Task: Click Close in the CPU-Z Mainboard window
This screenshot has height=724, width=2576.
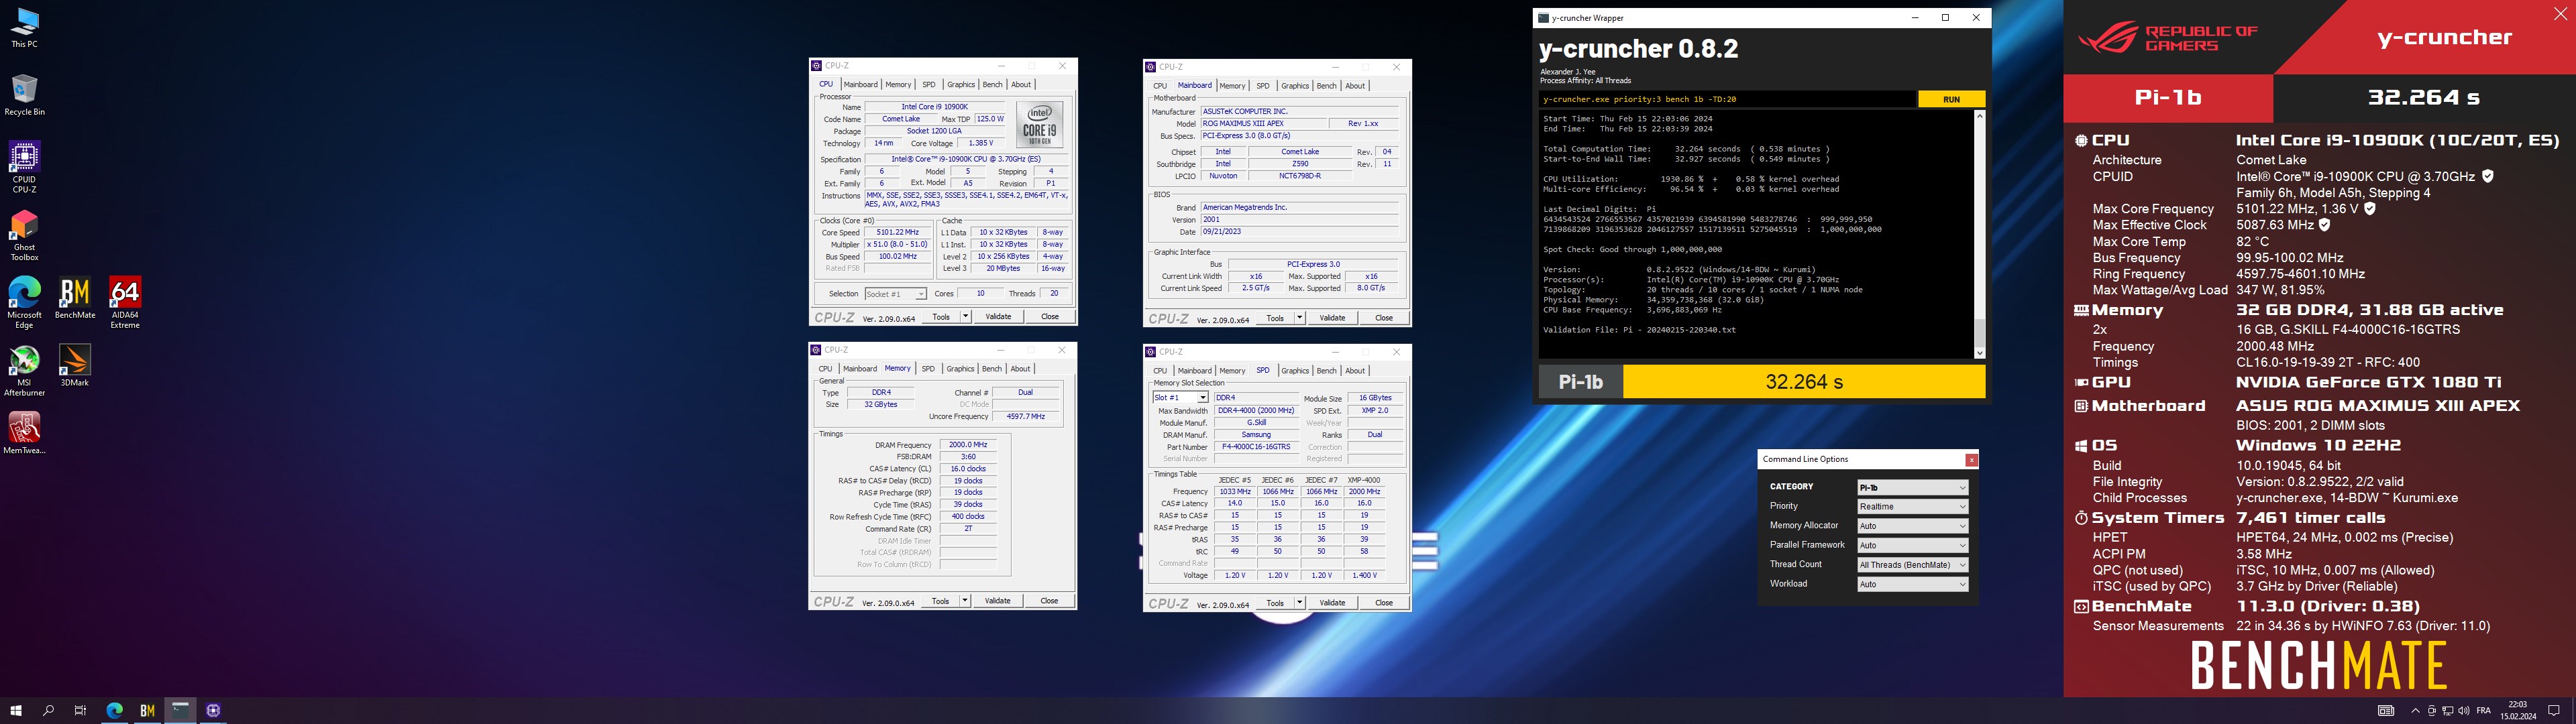Action: (x=1384, y=318)
